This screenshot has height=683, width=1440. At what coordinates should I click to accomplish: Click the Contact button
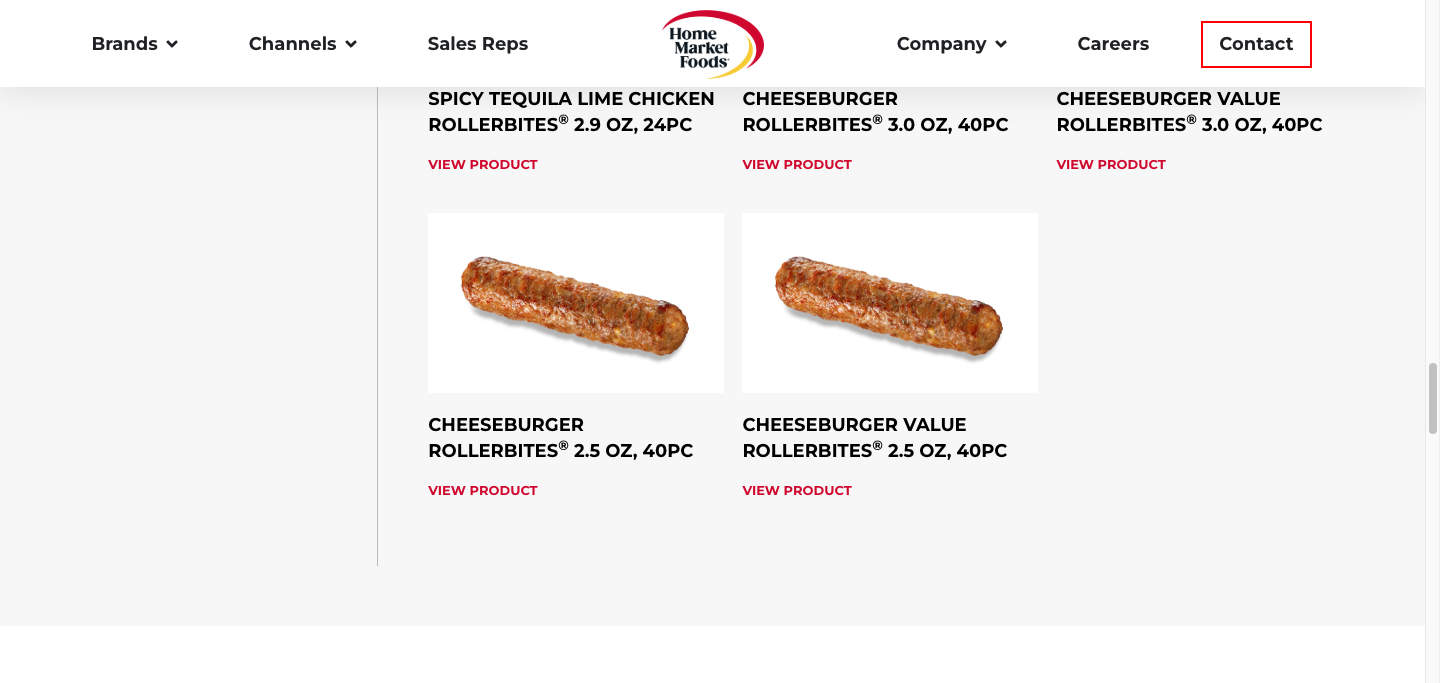(1256, 44)
